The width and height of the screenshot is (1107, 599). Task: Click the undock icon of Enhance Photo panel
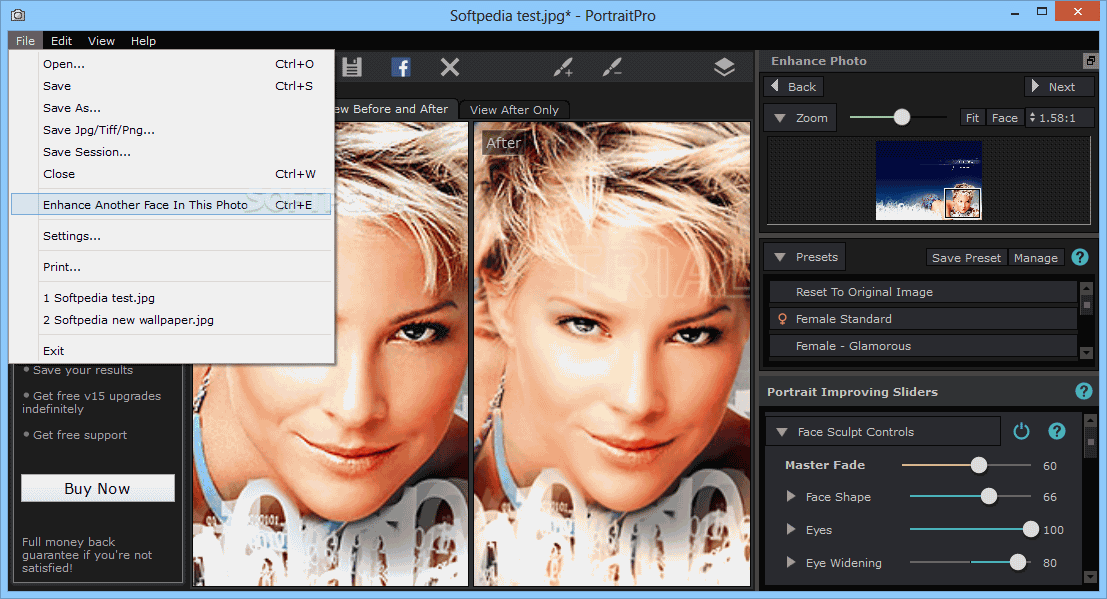[x=1091, y=61]
